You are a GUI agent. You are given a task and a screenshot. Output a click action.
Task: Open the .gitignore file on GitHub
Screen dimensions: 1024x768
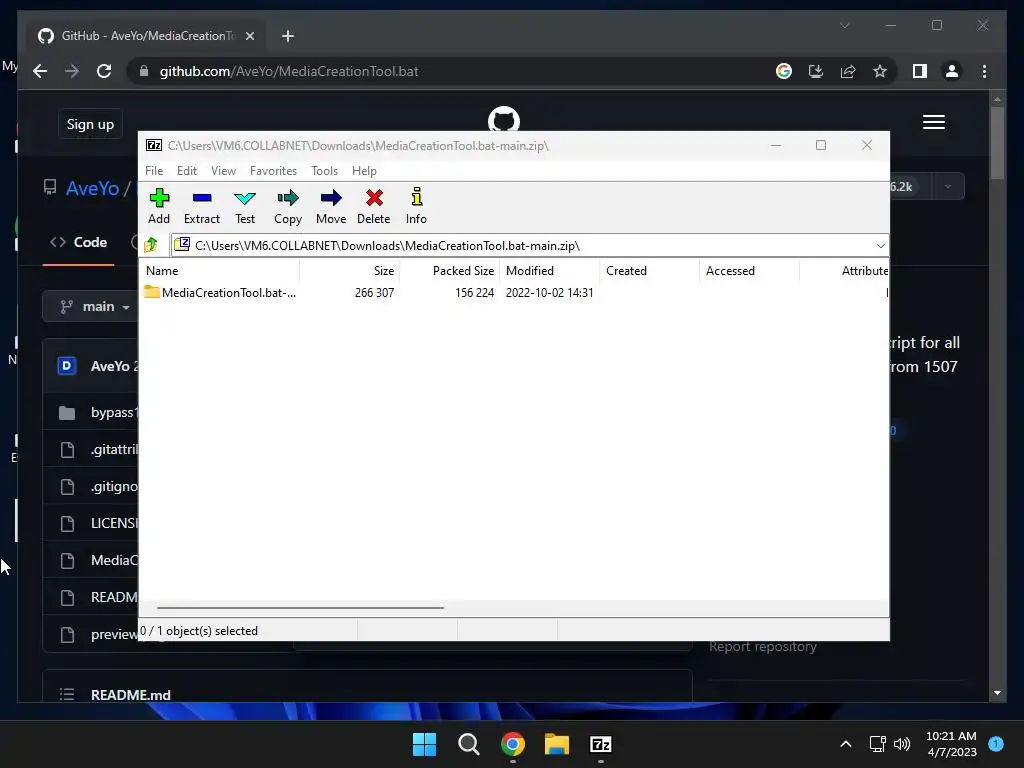(x=114, y=487)
